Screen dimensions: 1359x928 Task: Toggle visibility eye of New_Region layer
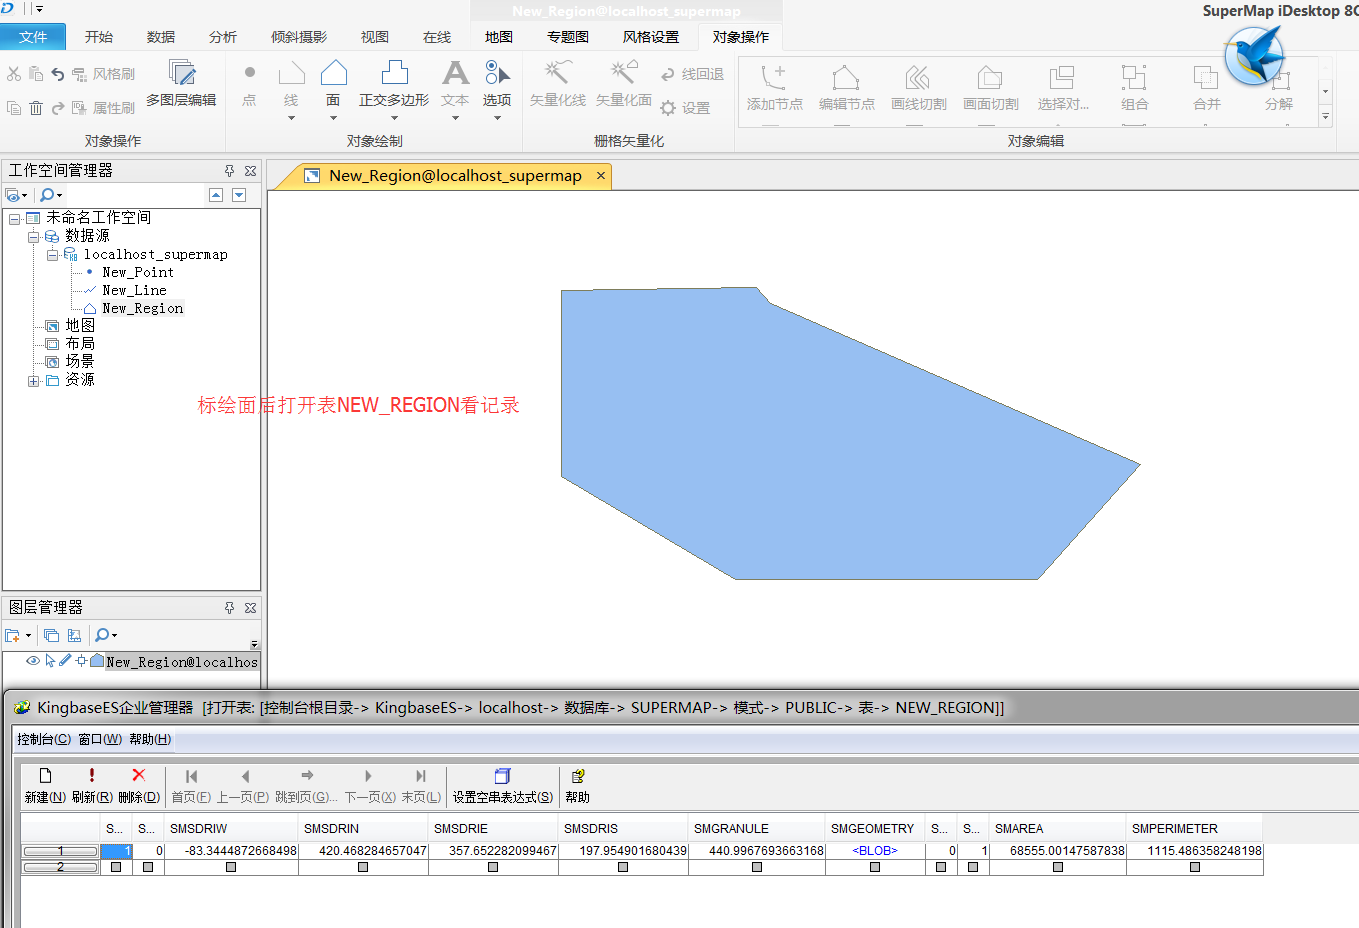coord(33,661)
